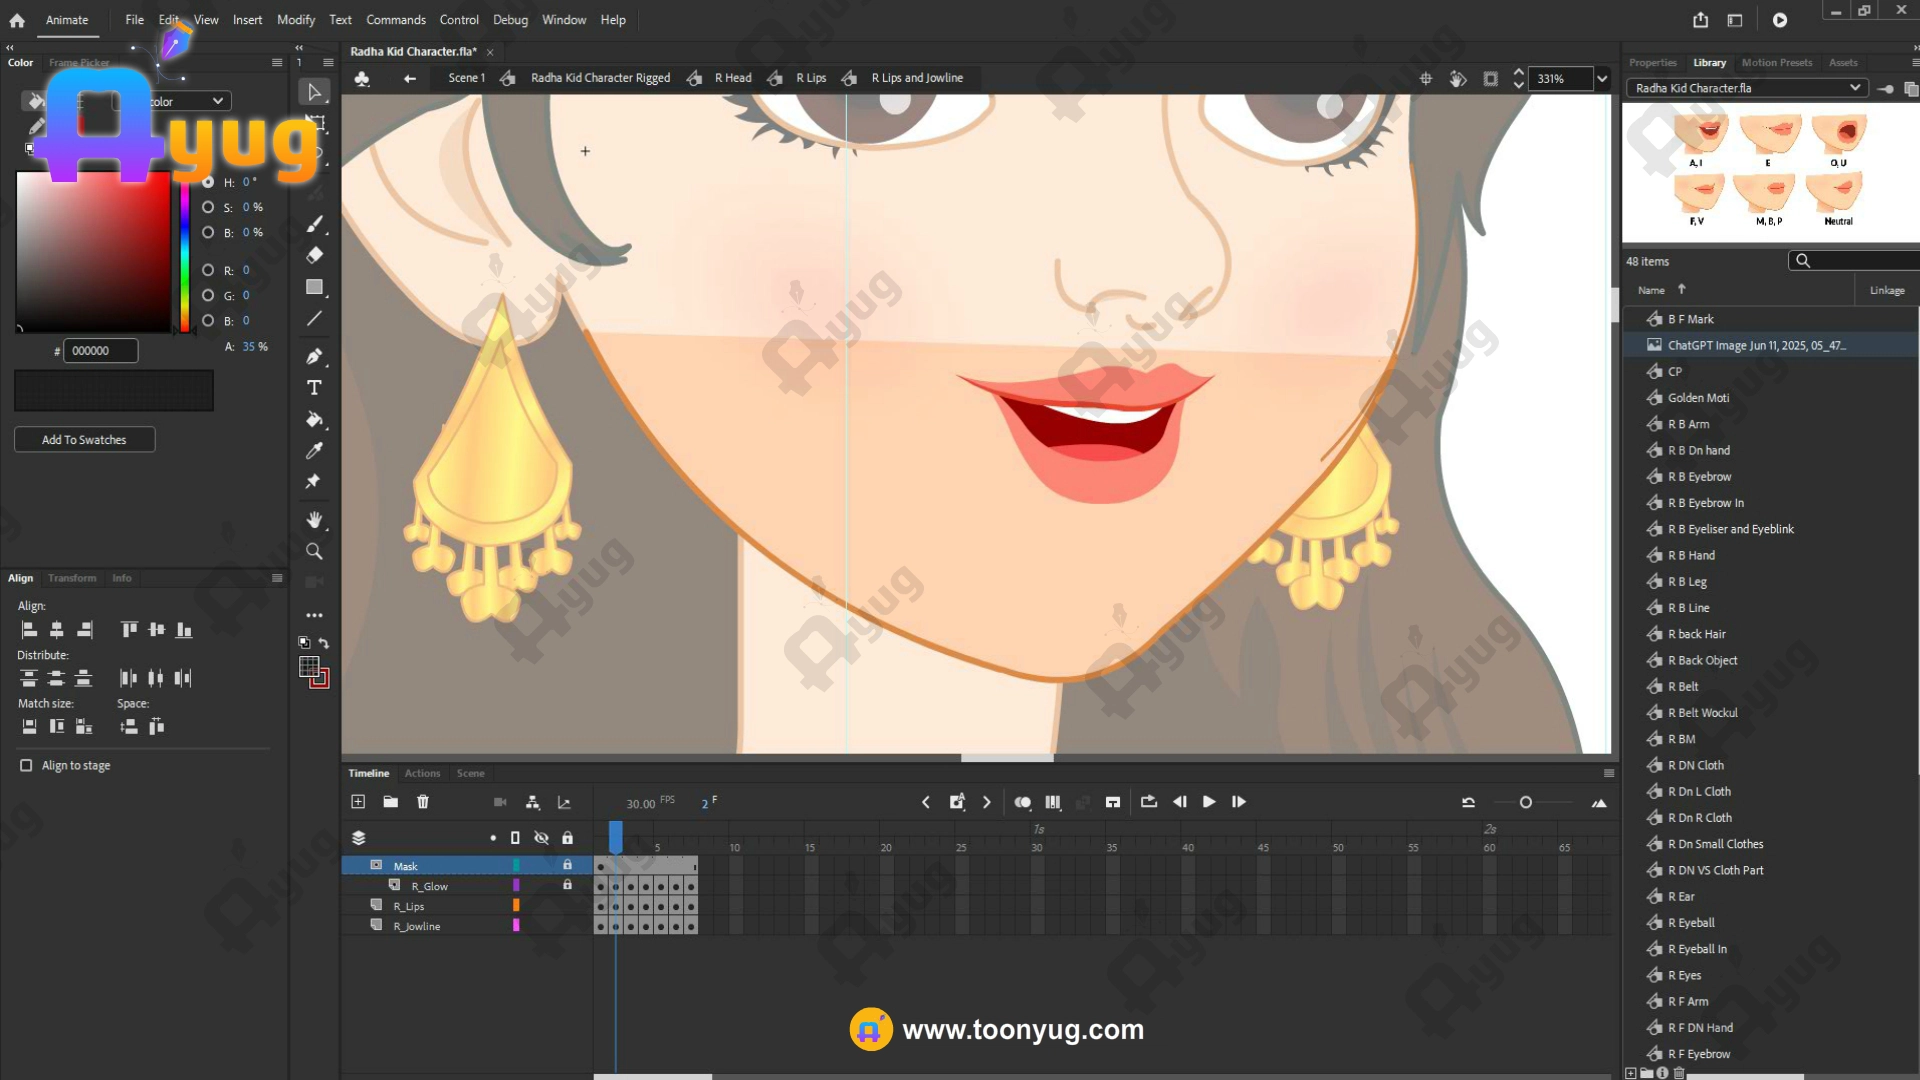Image resolution: width=1920 pixels, height=1080 pixels.
Task: Select the Text tool
Action: (314, 388)
